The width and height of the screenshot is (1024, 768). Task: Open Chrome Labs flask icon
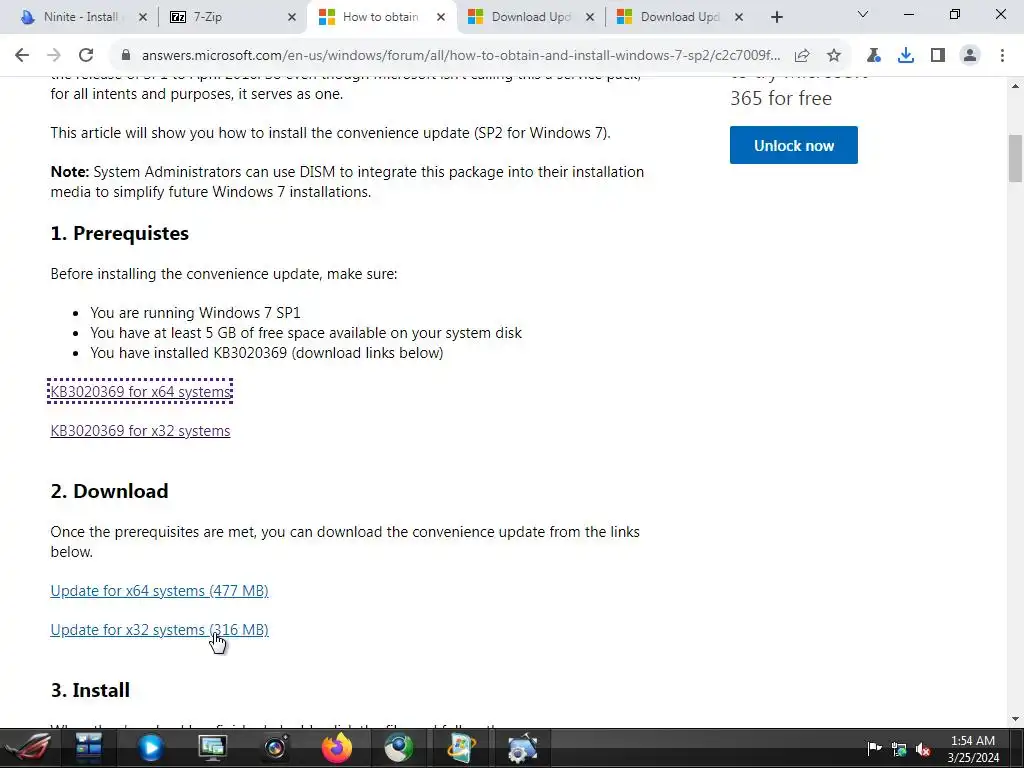pyautogui.click(x=874, y=55)
